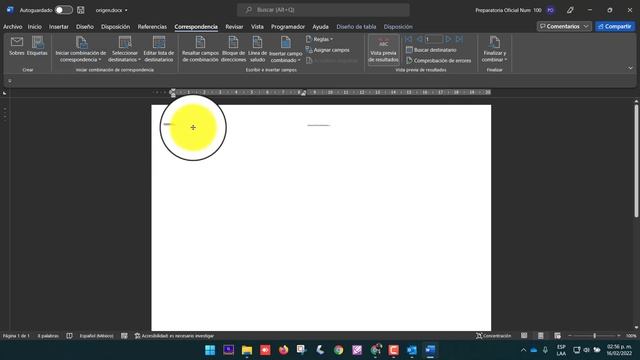Click the record number input field

[x=433, y=39]
